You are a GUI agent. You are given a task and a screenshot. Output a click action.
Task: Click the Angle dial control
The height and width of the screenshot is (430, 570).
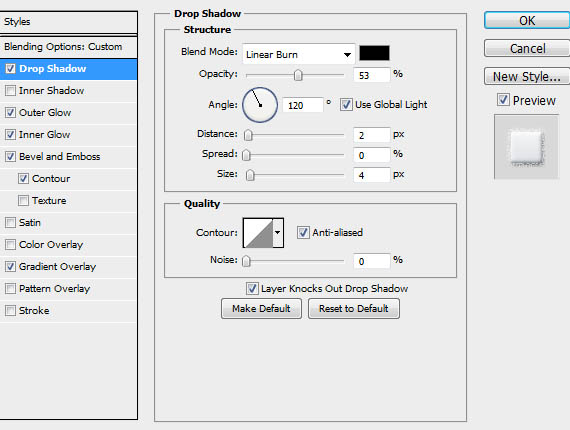click(260, 105)
